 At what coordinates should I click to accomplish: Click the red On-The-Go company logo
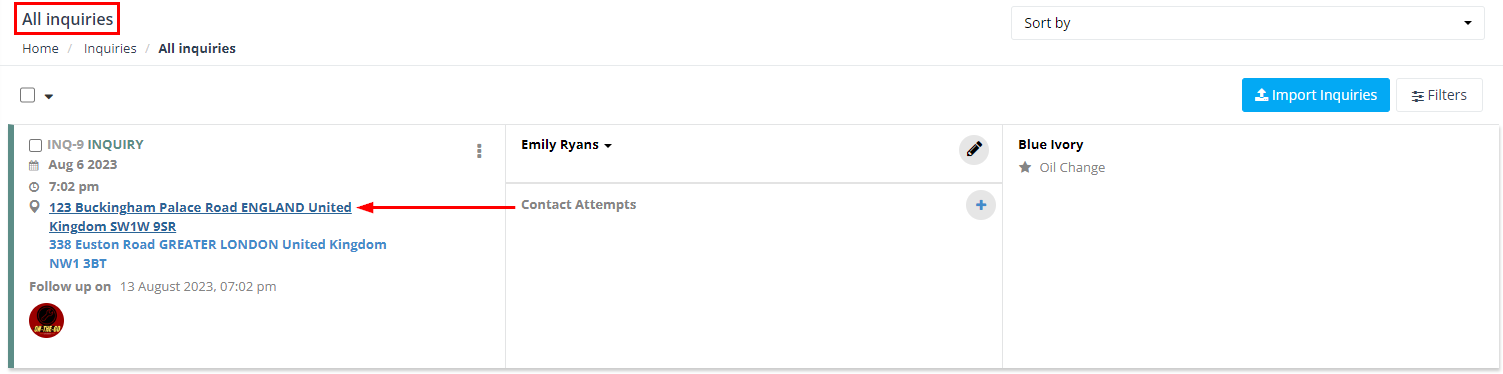47,320
